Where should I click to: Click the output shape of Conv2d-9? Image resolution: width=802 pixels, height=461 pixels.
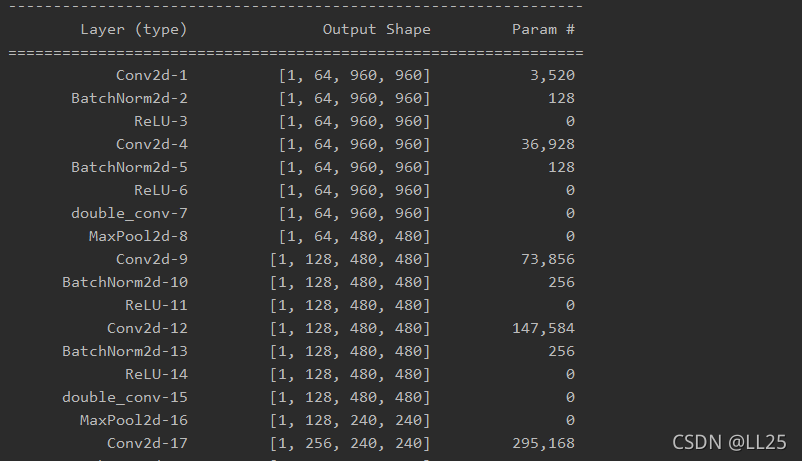(x=350, y=260)
